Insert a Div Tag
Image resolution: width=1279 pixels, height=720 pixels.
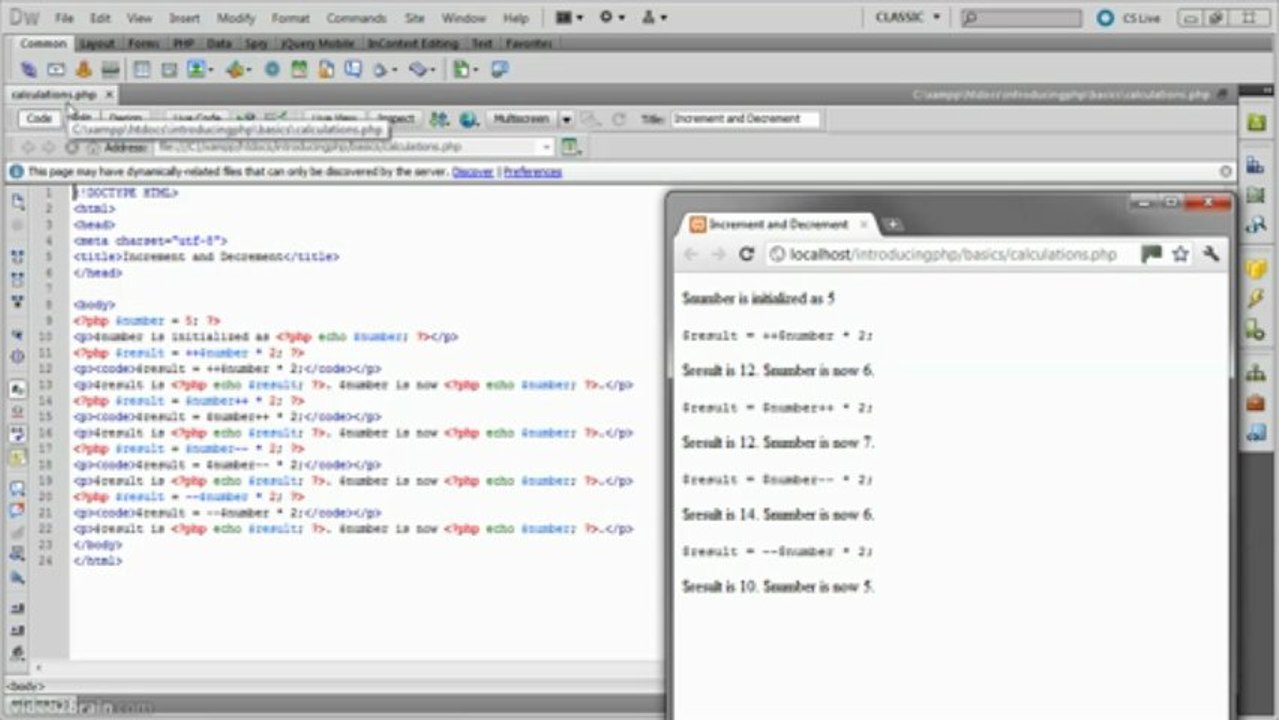(x=169, y=69)
